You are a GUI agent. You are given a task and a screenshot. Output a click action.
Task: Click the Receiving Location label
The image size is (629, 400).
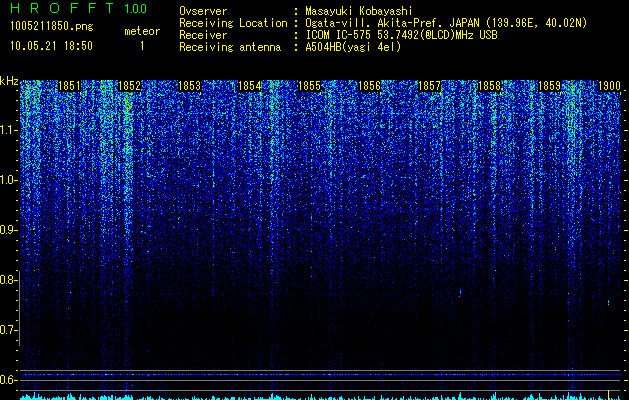[x=233, y=23]
